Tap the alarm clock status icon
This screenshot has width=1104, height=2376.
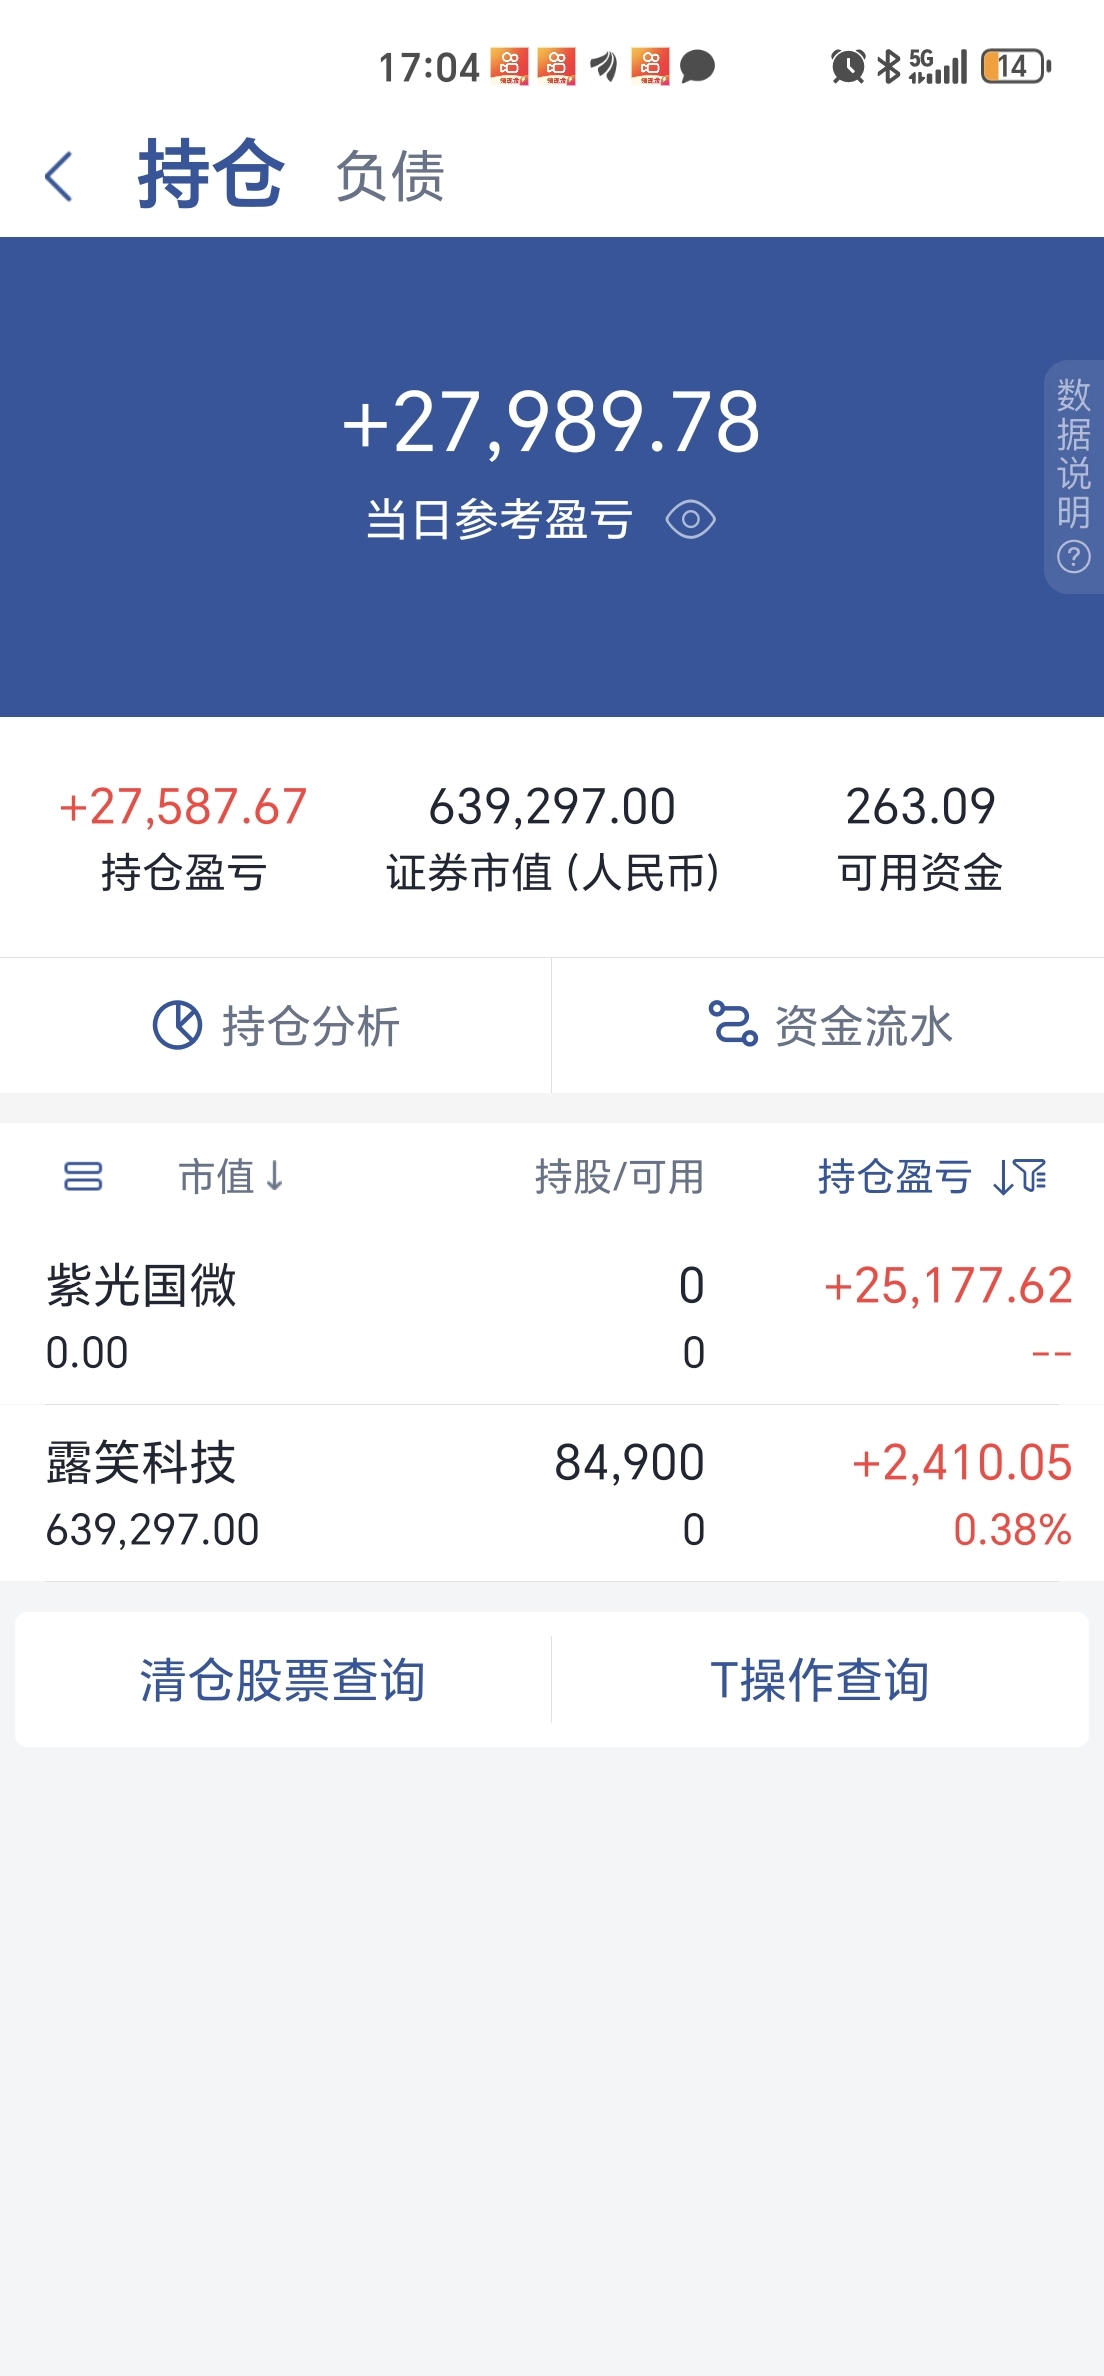tap(848, 67)
